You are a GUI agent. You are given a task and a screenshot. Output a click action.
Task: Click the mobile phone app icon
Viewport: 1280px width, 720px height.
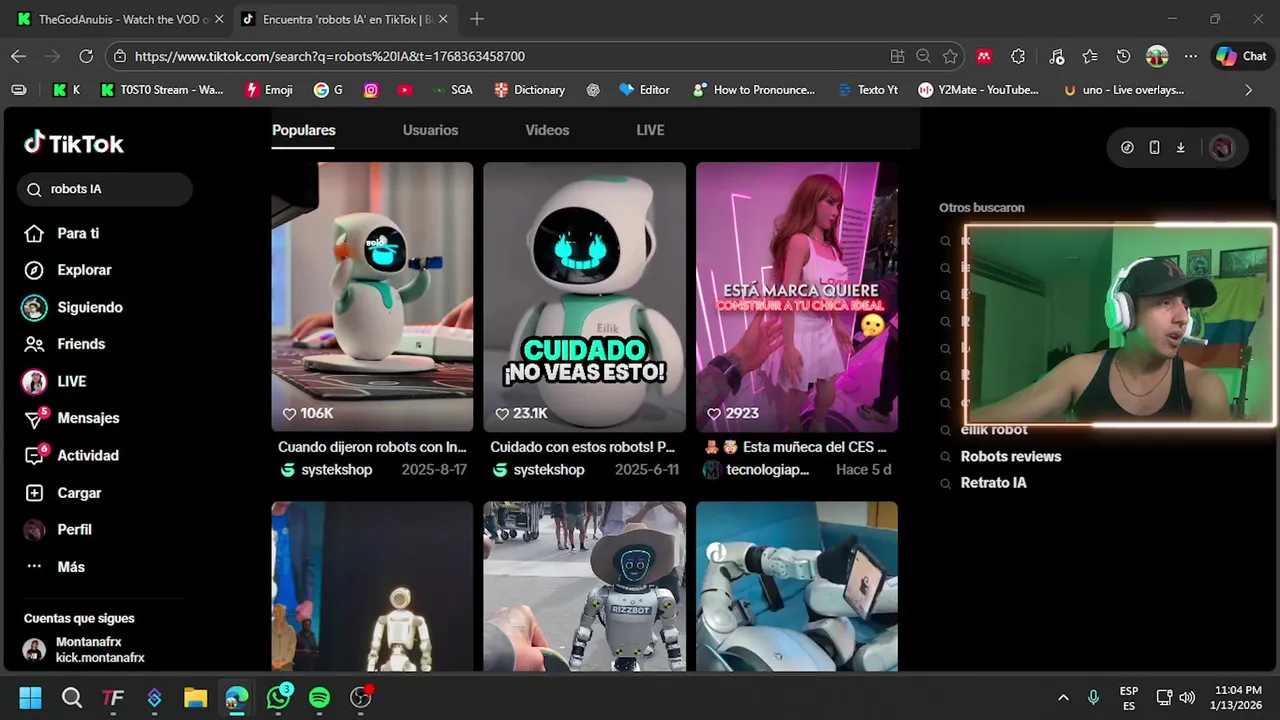coord(1154,147)
